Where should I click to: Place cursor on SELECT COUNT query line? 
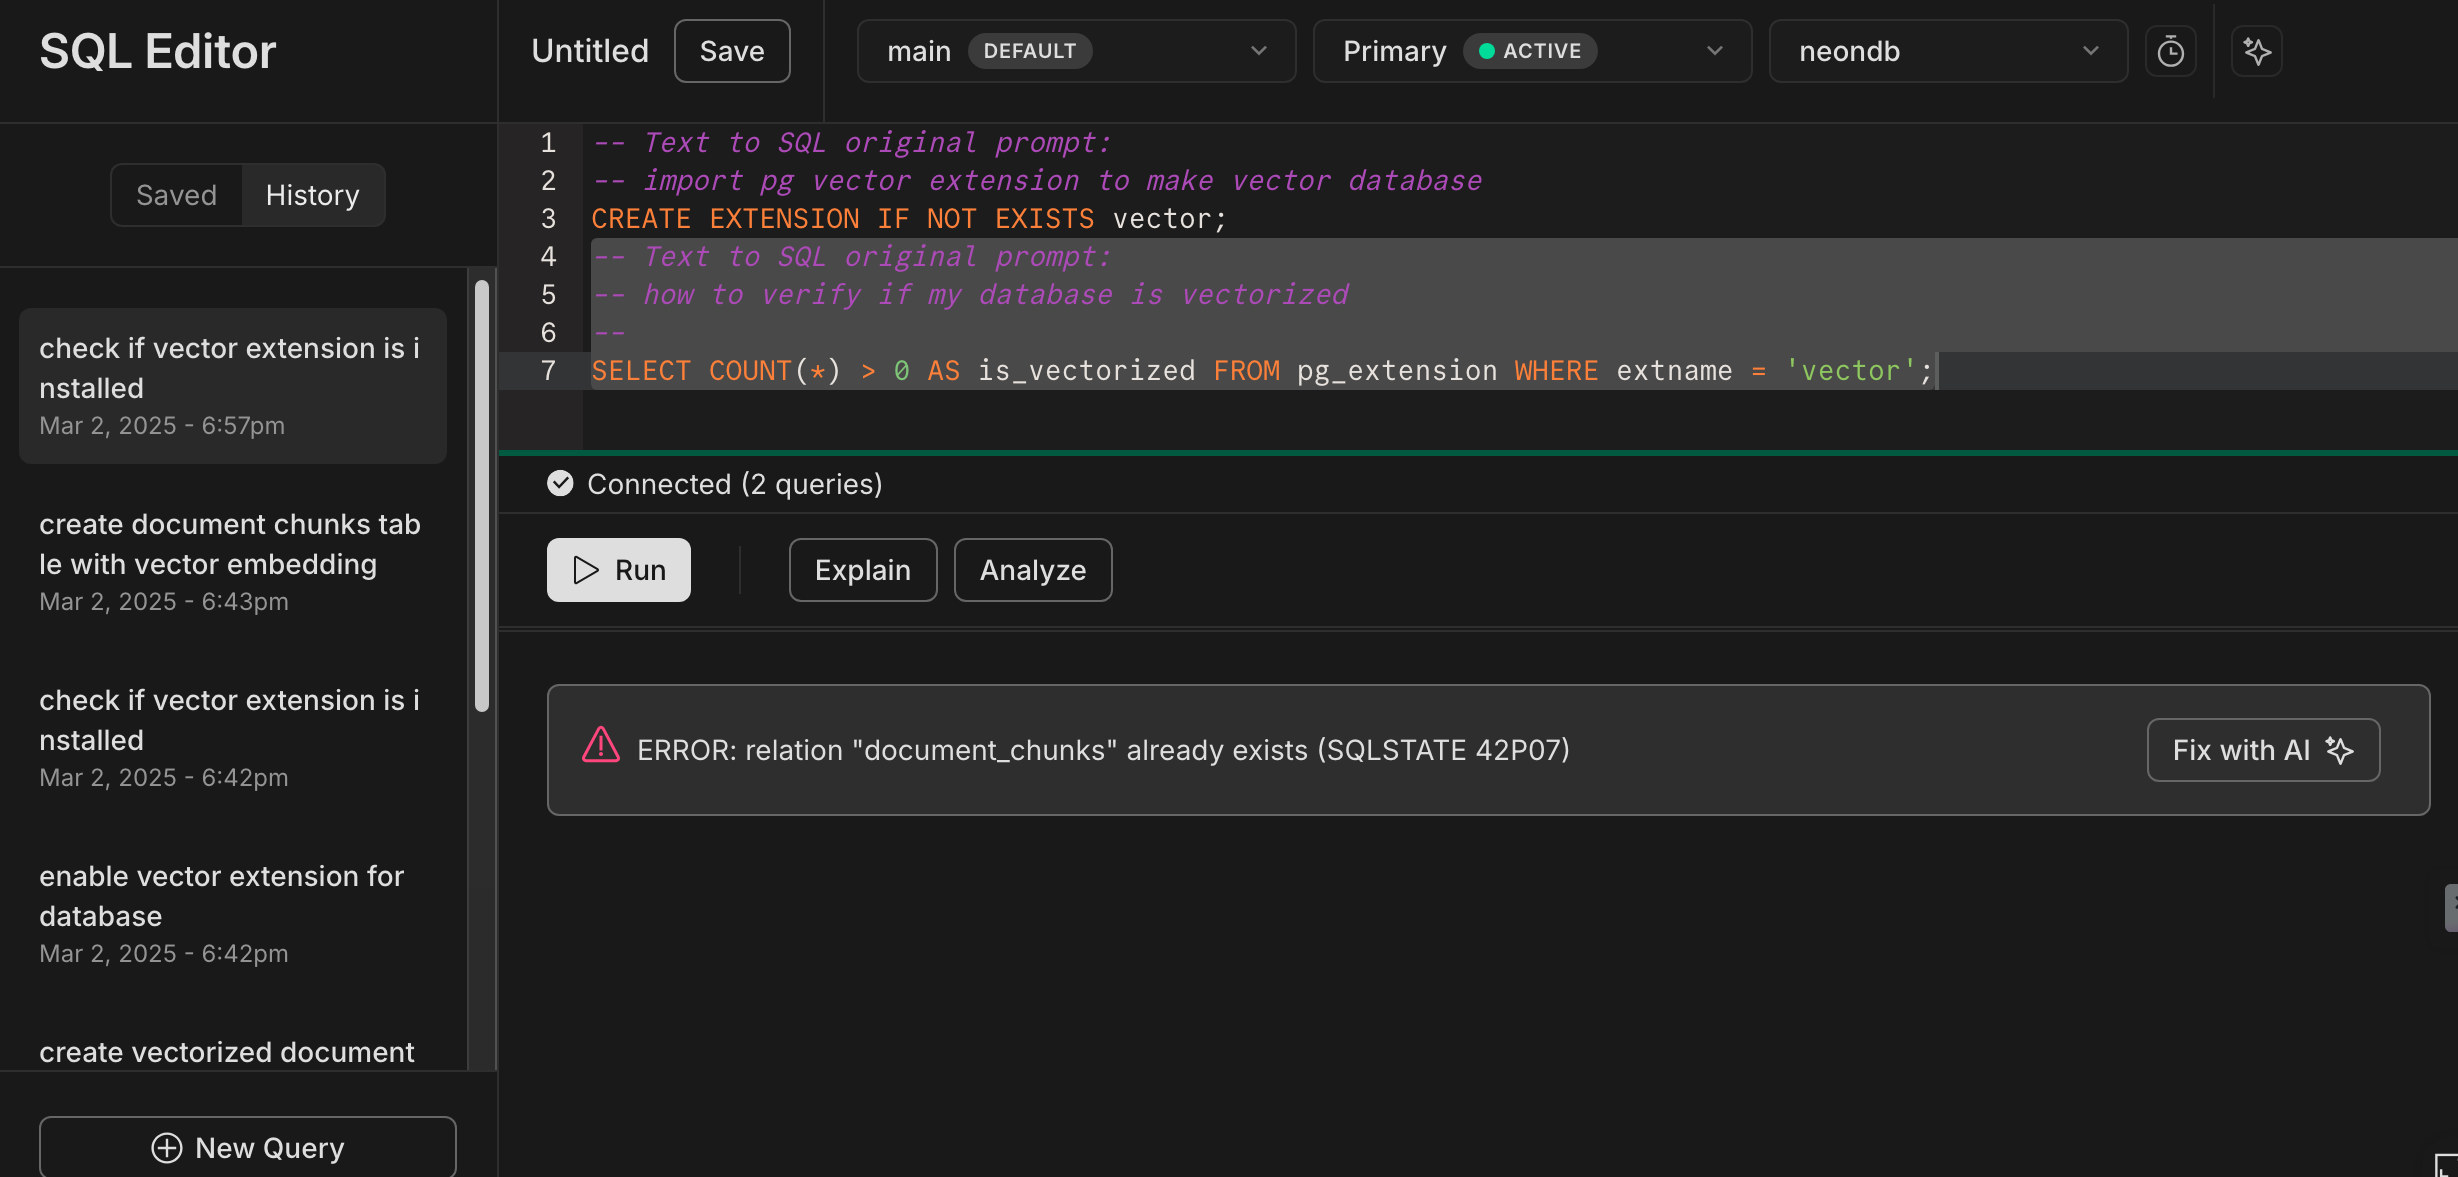1262,371
